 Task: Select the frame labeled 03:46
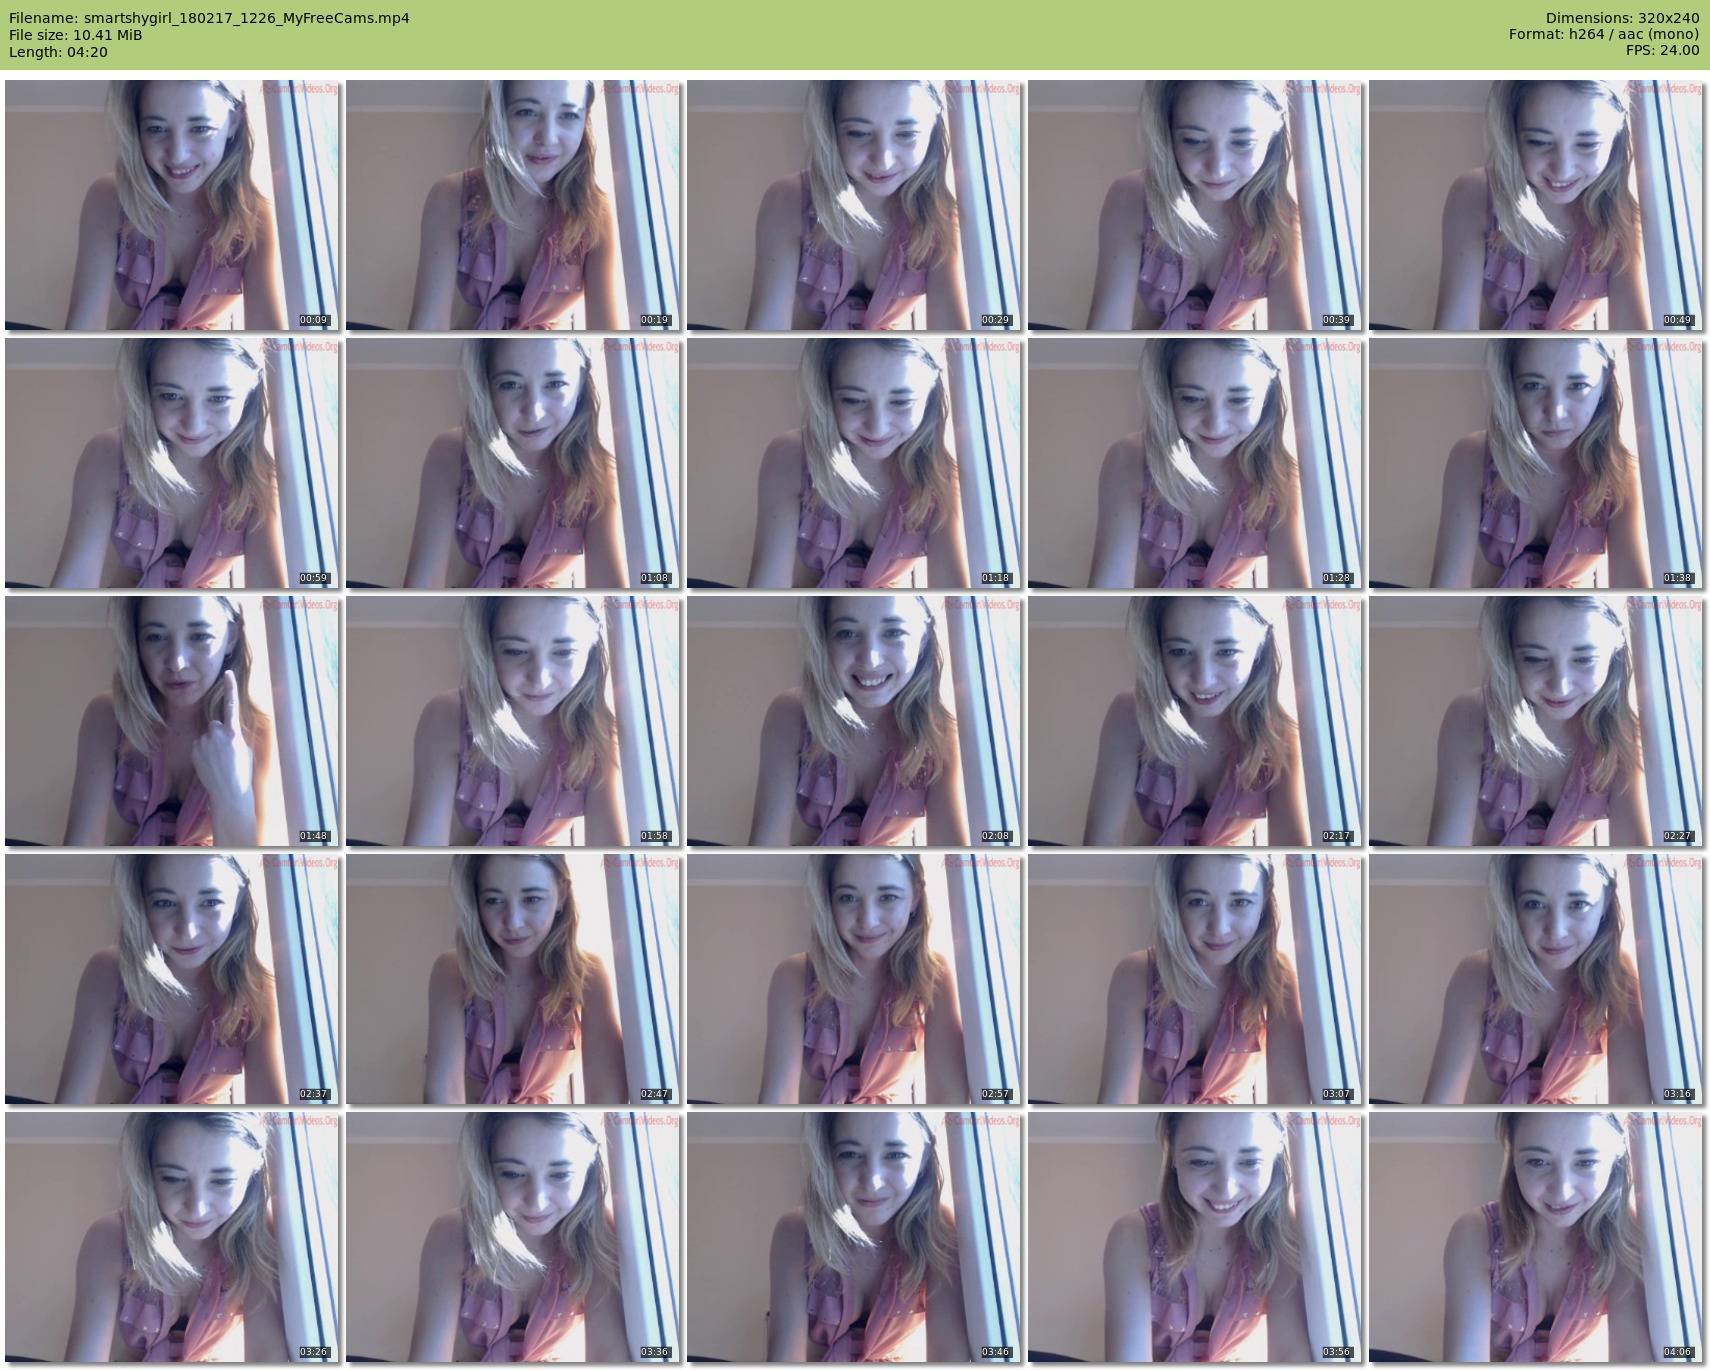pyautogui.click(x=854, y=1237)
